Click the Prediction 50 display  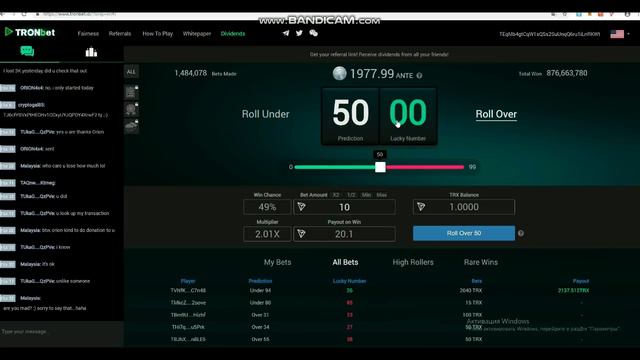[350, 117]
